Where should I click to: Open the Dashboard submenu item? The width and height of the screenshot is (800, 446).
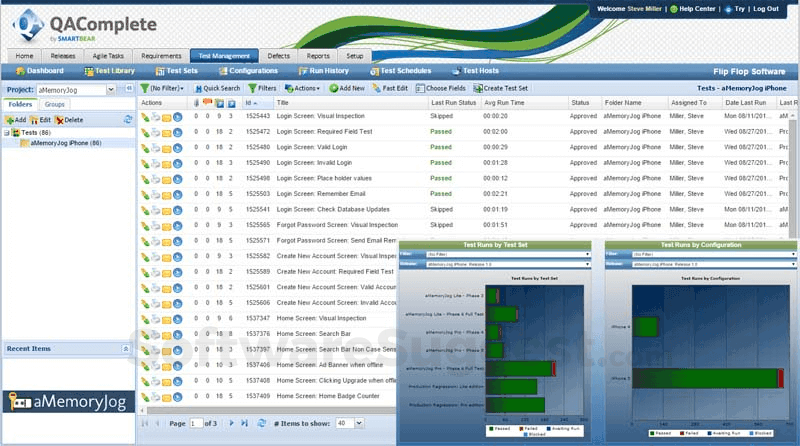40,71
